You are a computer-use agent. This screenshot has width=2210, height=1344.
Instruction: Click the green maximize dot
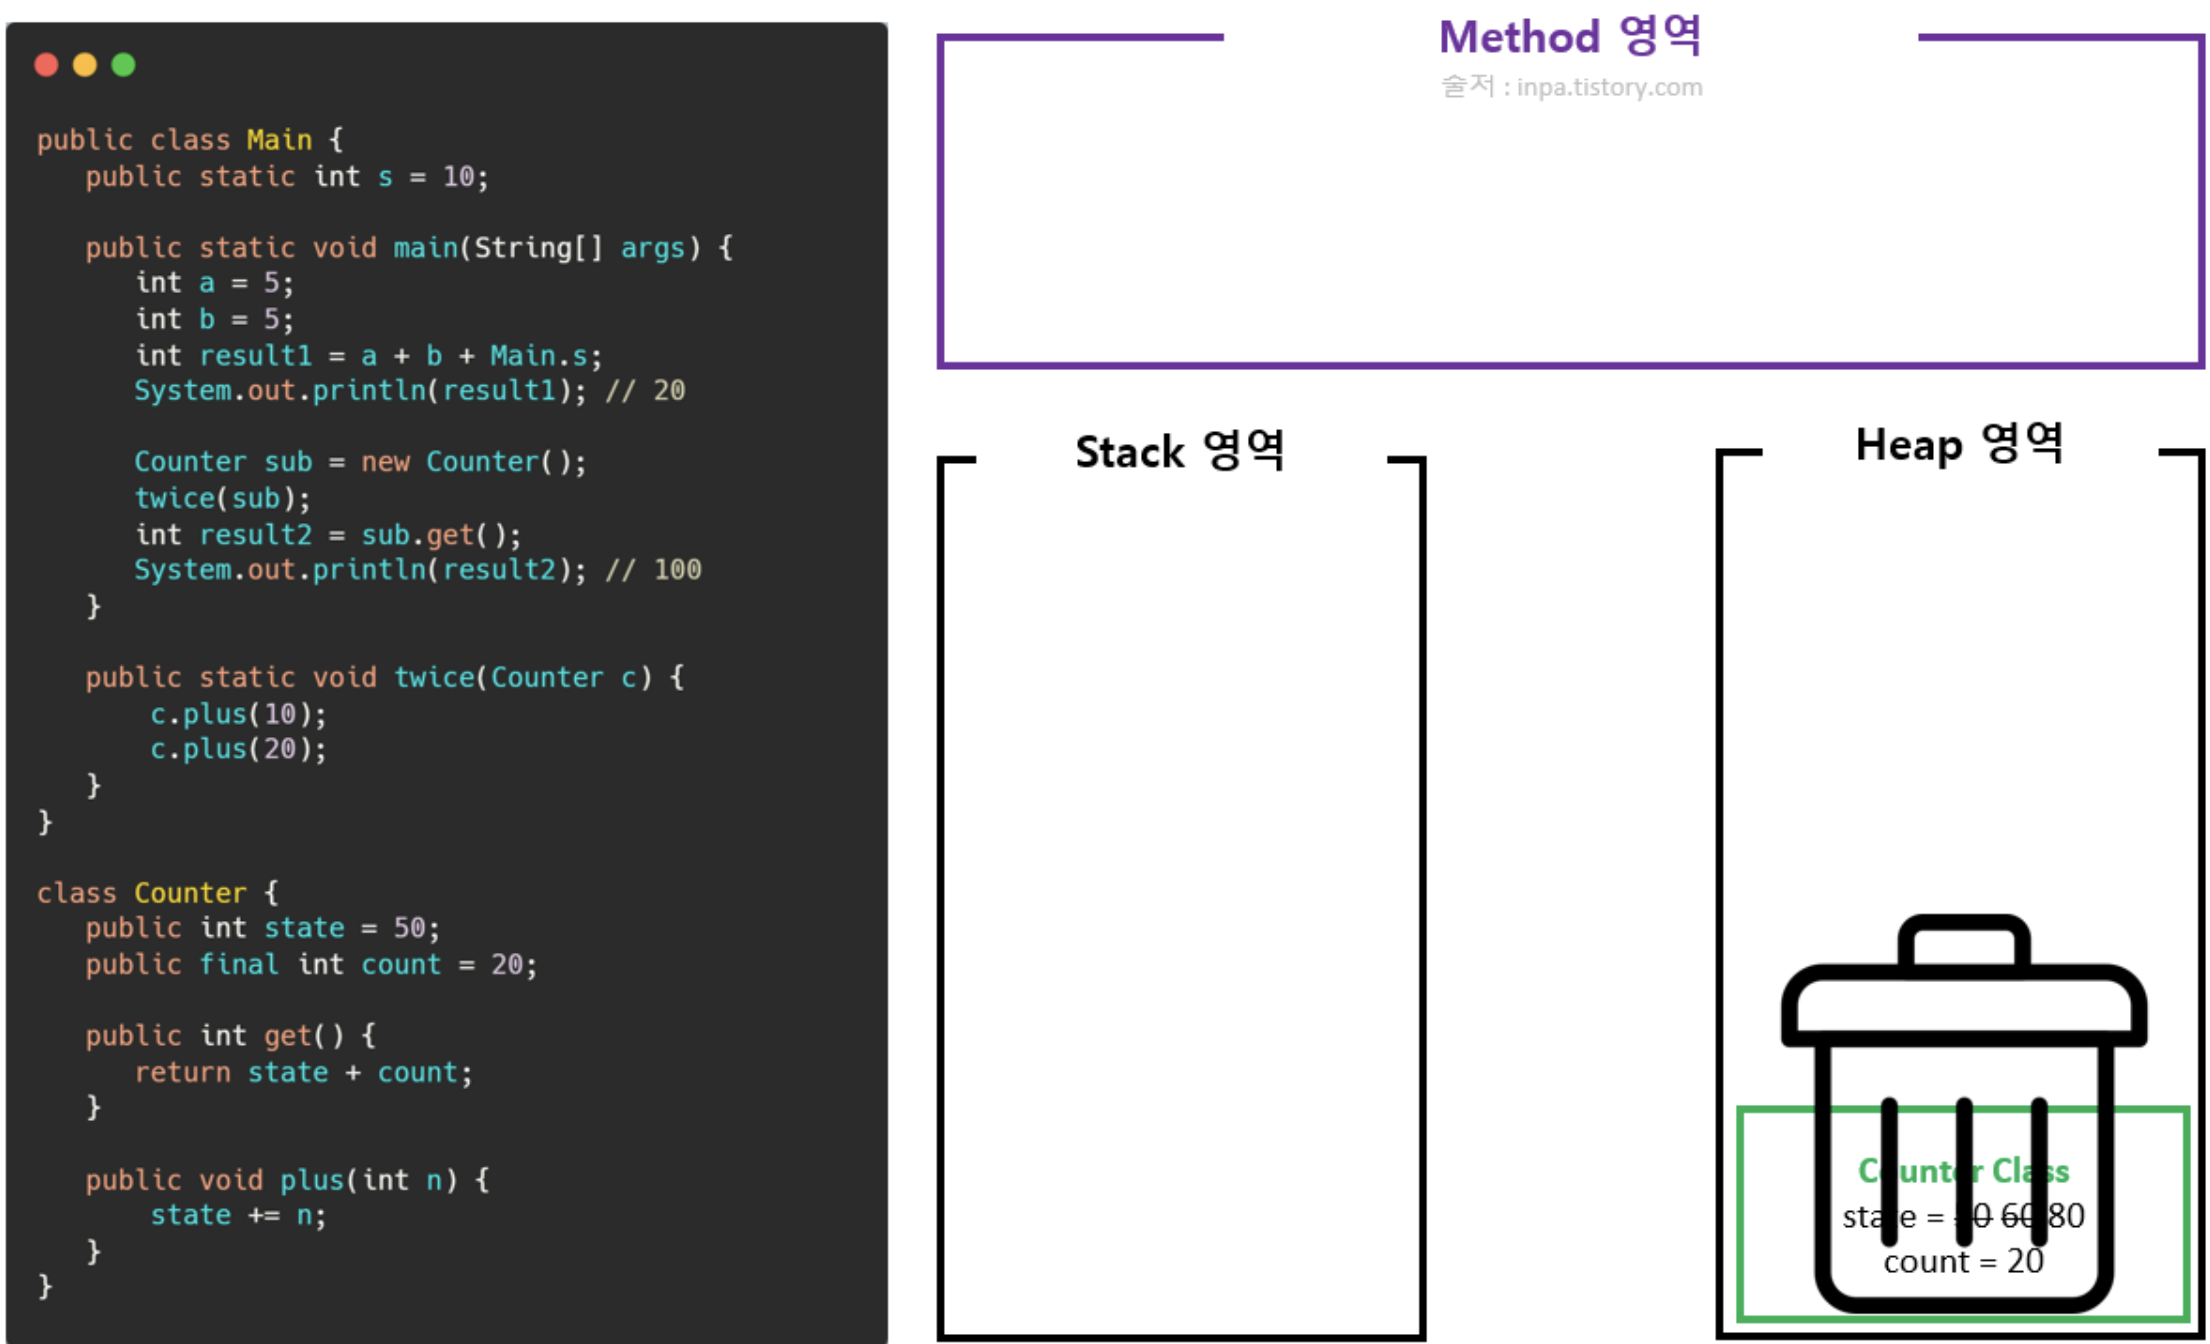point(123,65)
